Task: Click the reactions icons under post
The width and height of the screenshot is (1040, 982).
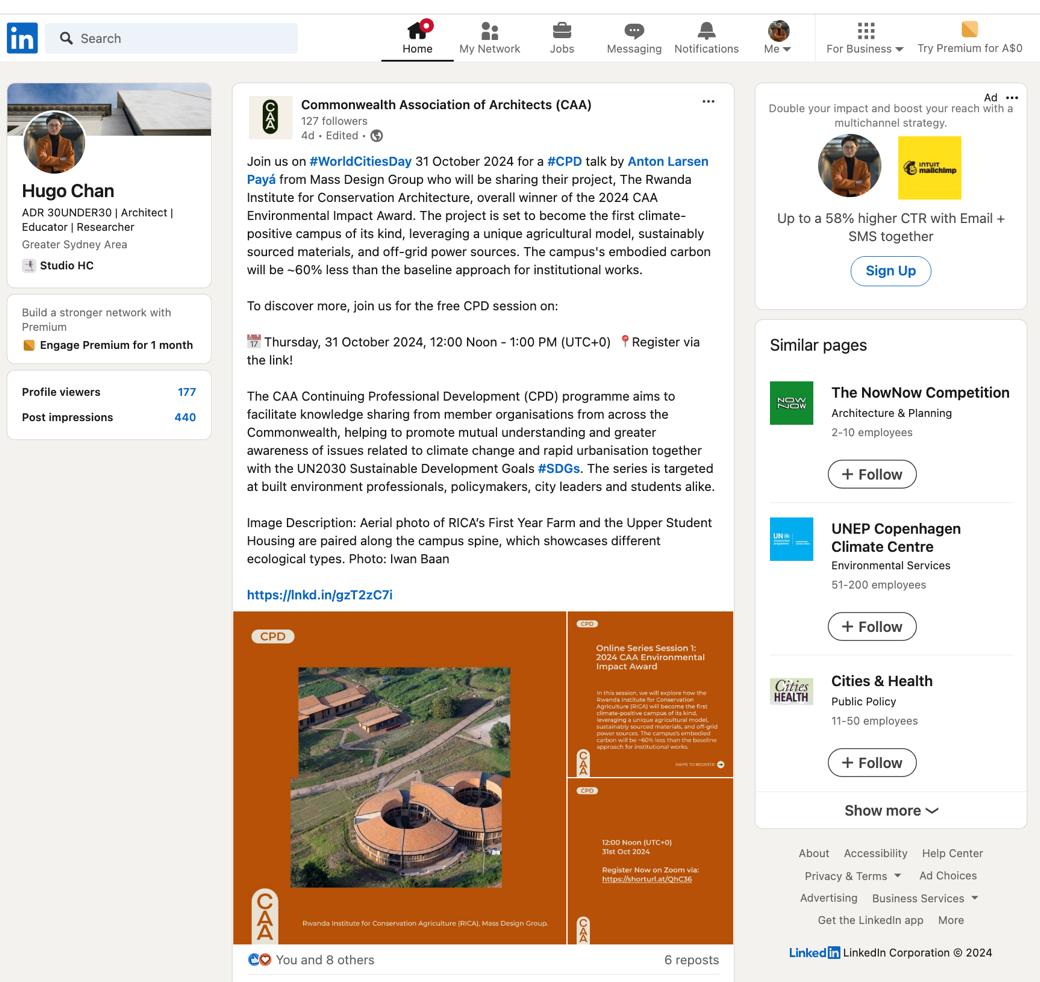Action: [259, 959]
